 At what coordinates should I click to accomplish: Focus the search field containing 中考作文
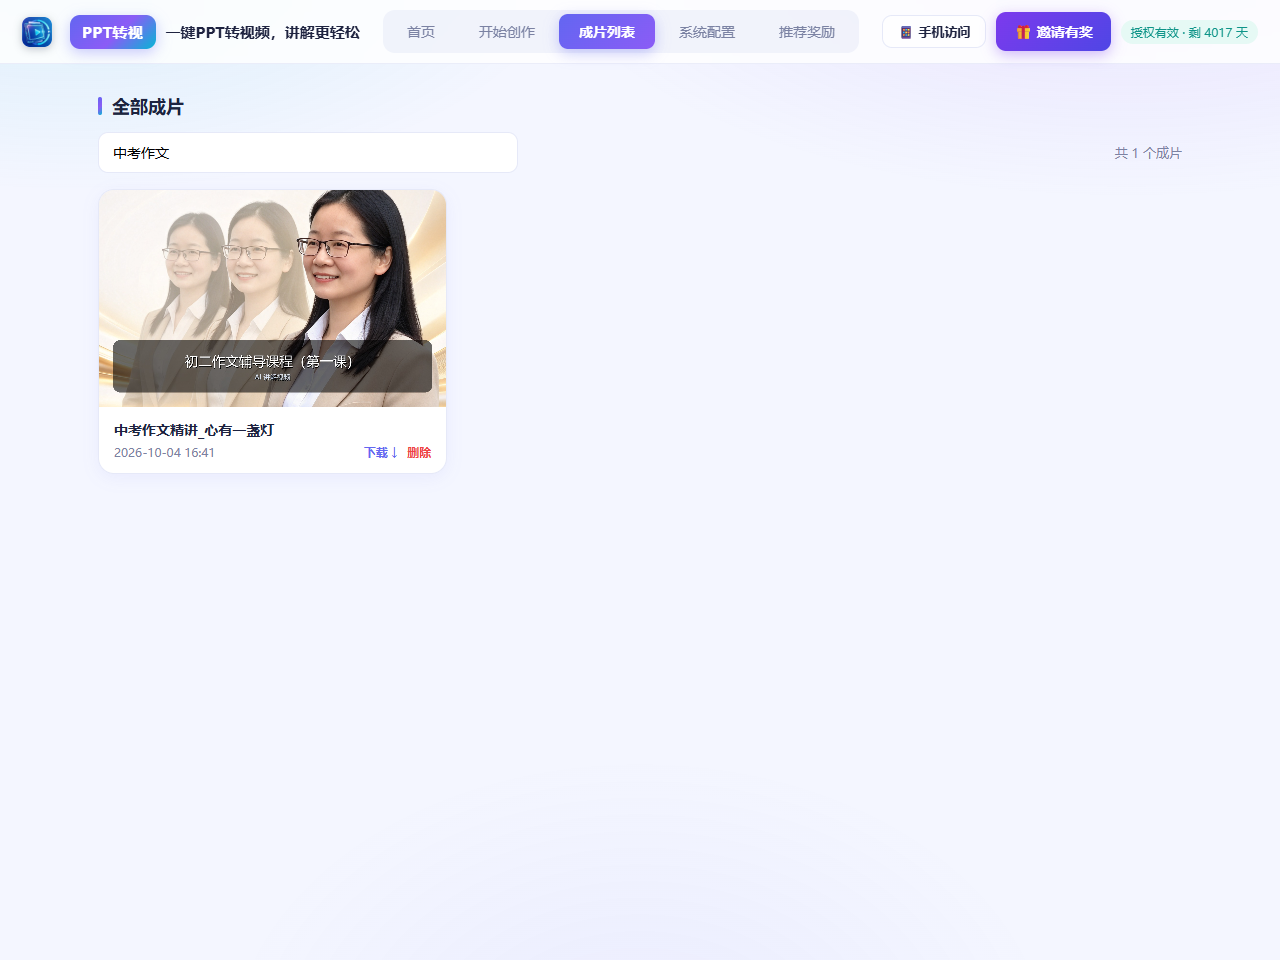point(308,153)
